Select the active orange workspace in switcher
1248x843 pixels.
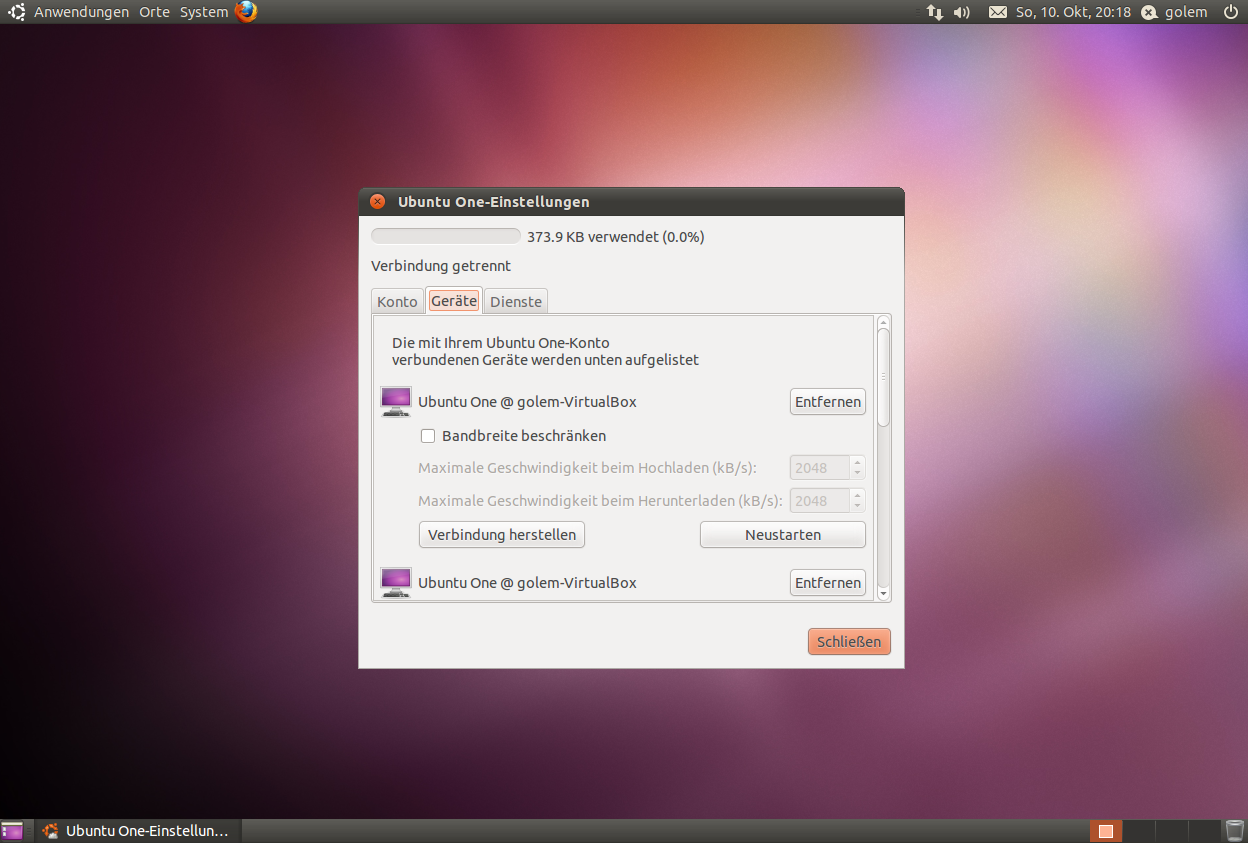tap(1105, 831)
